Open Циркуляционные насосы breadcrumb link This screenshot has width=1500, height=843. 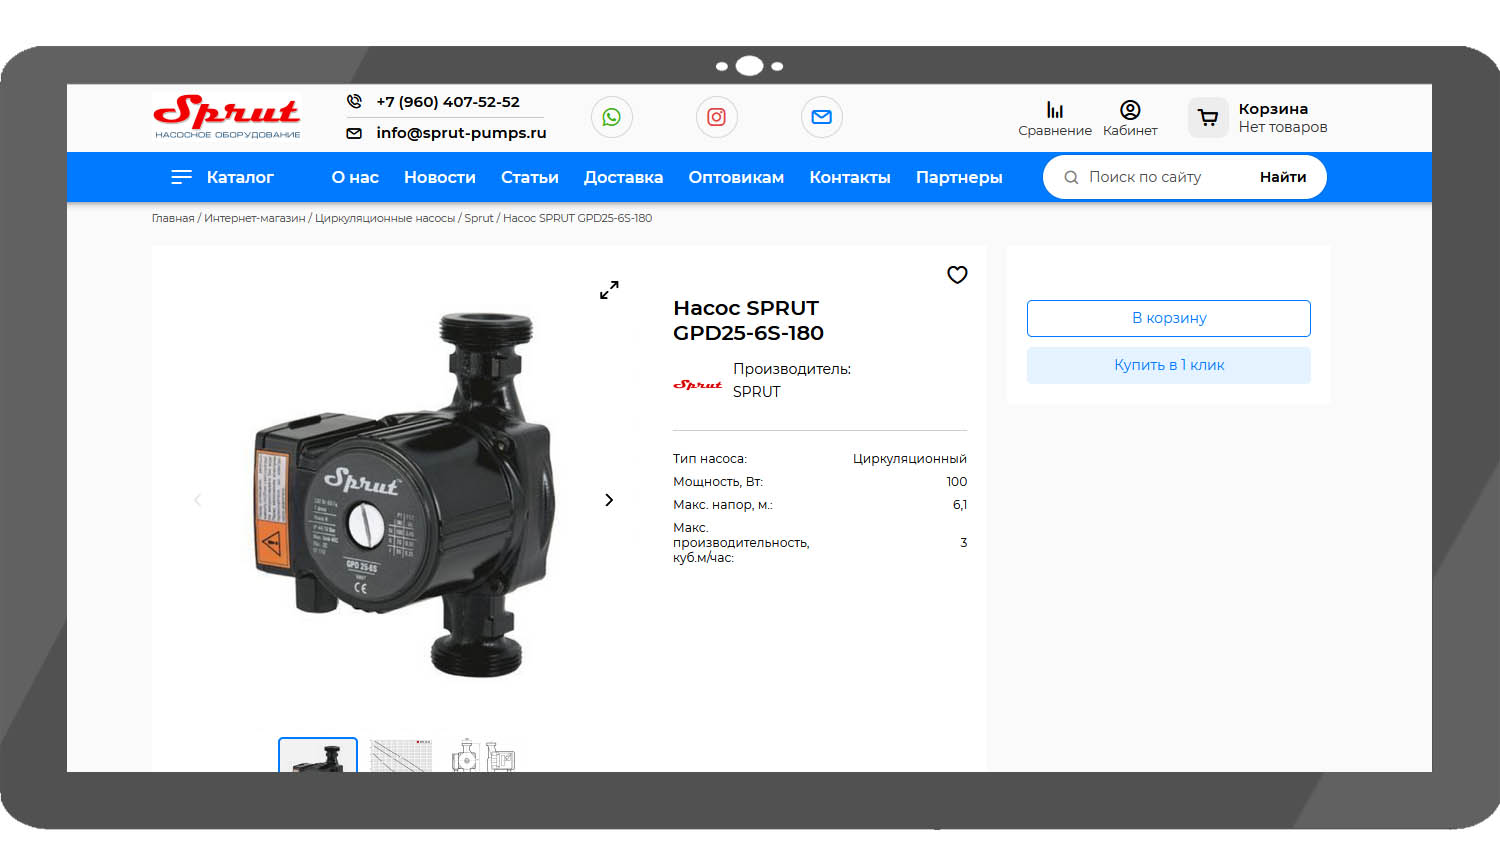pos(385,218)
